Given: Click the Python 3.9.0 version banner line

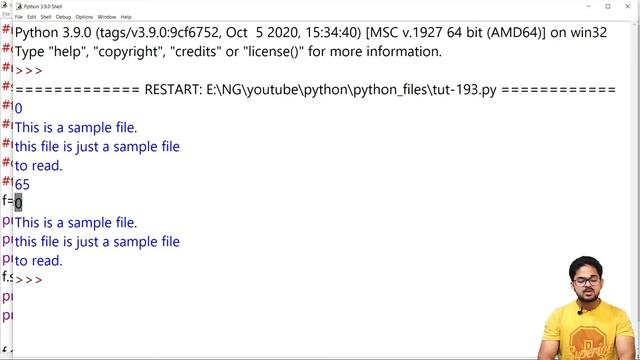Looking at the screenshot, I should coord(311,33).
